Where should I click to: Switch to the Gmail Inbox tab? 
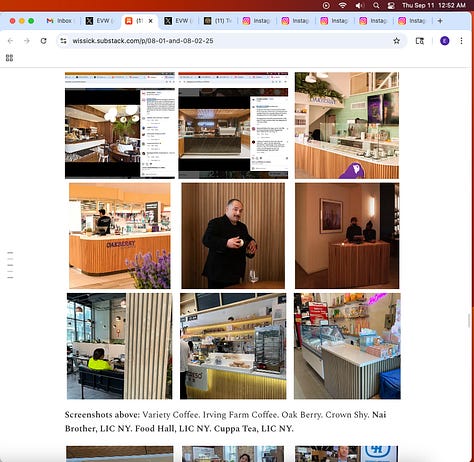click(x=59, y=21)
